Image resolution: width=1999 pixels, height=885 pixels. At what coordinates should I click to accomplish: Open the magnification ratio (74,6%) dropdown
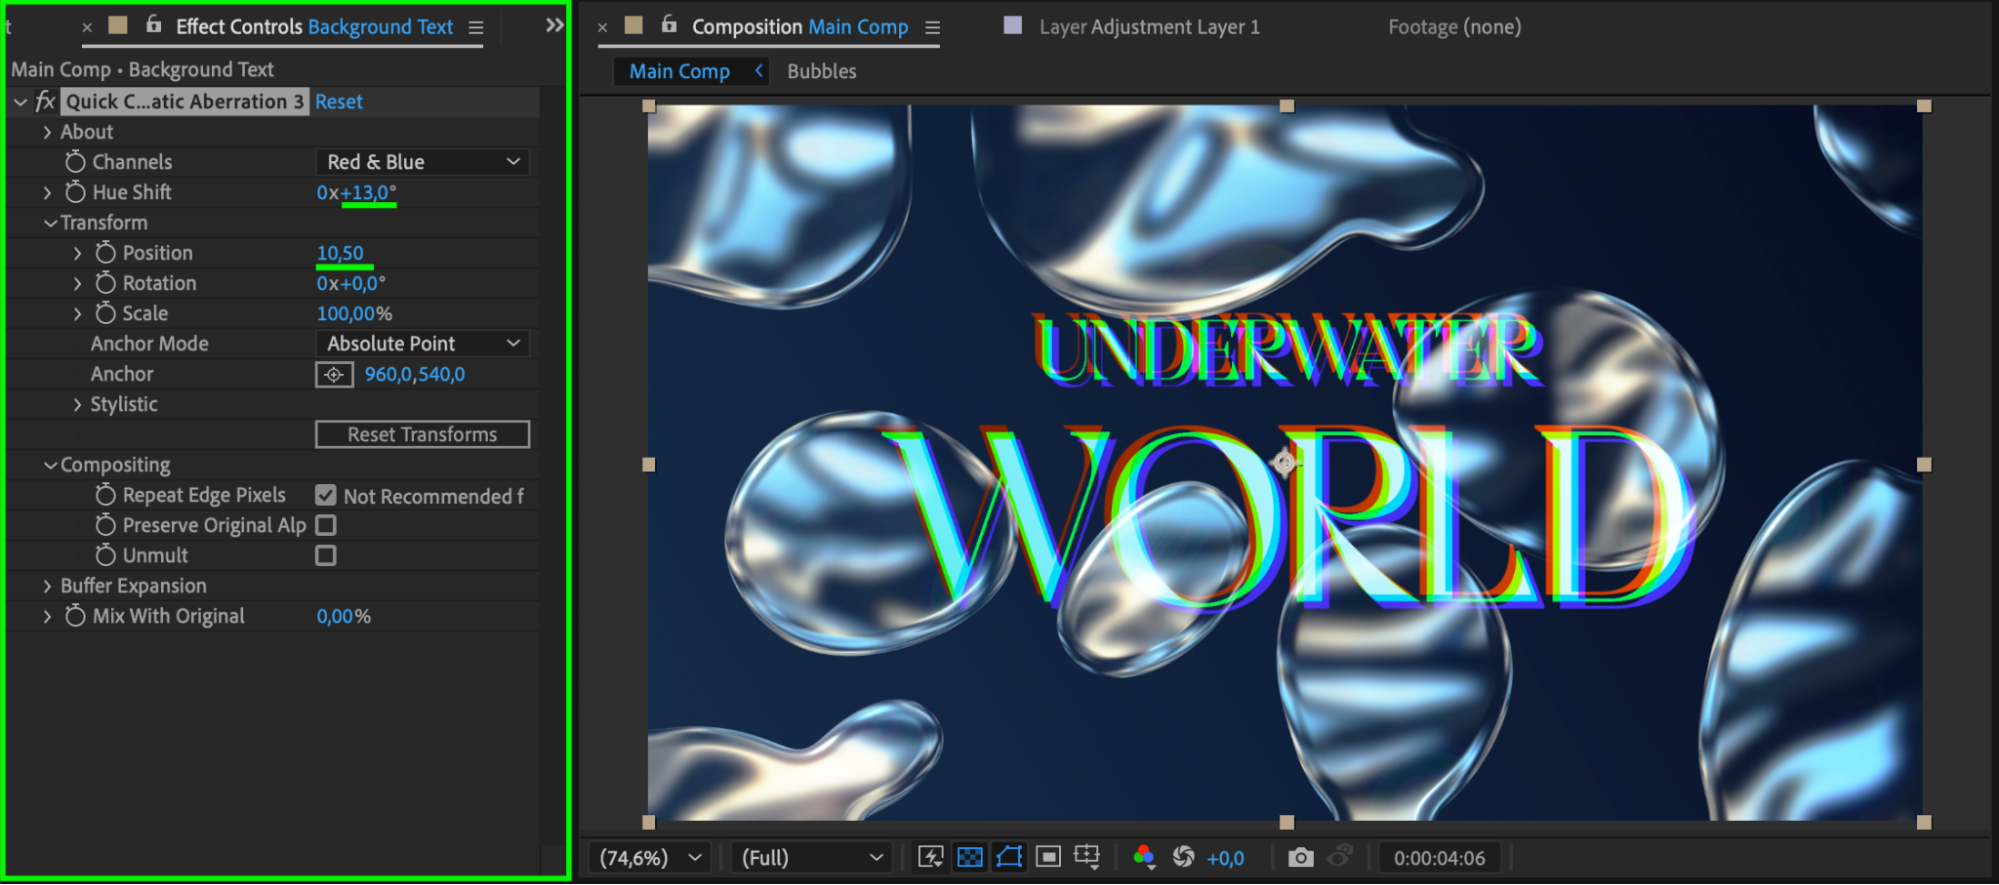coord(650,857)
